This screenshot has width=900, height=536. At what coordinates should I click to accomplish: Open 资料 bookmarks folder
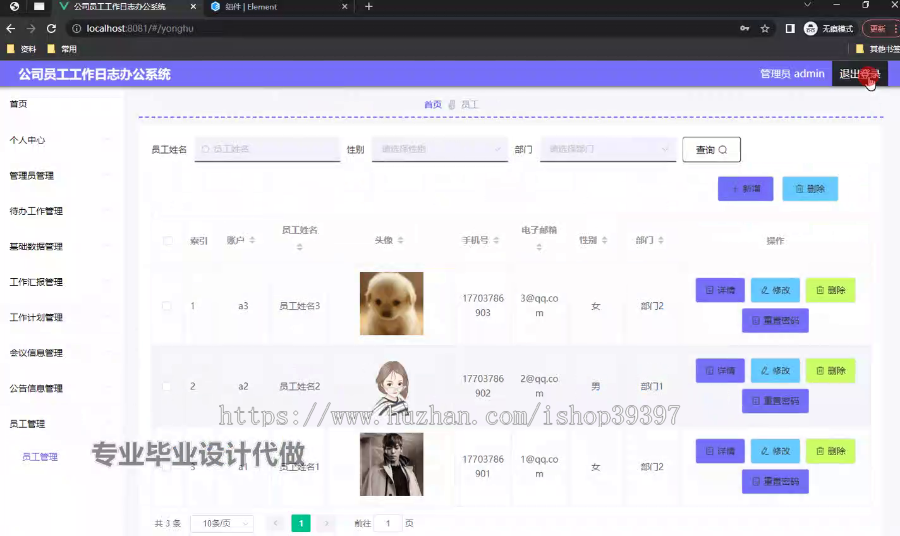pos(21,49)
